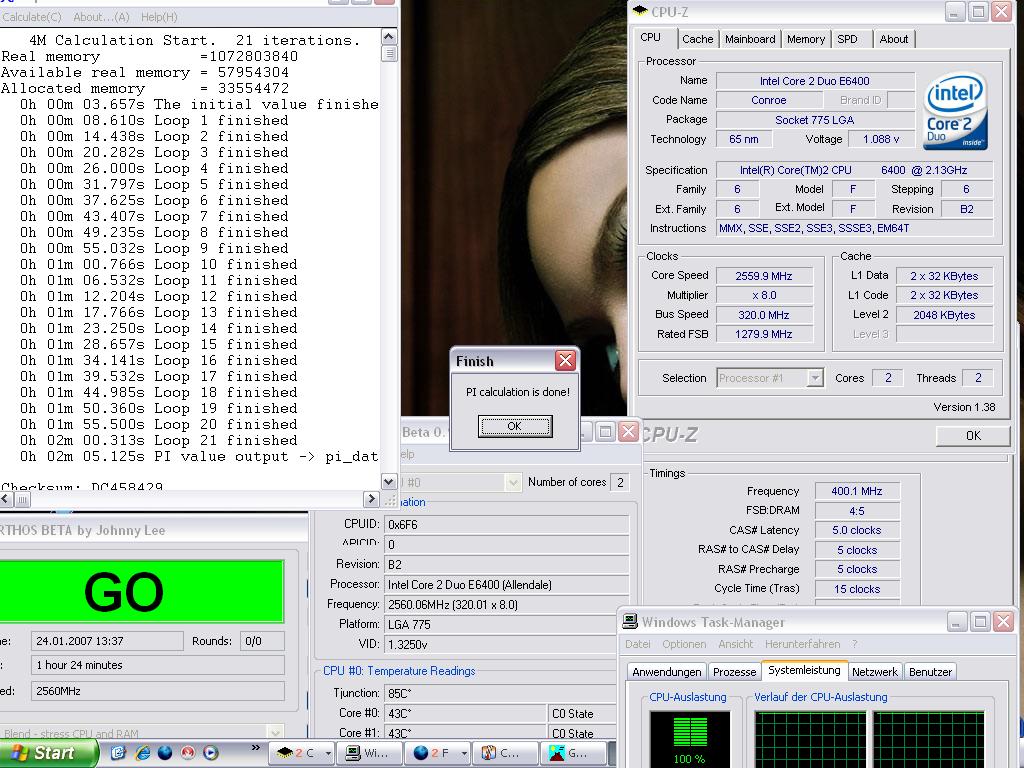
Task: Switch to the G... paint taskbar button
Action: coord(573,753)
